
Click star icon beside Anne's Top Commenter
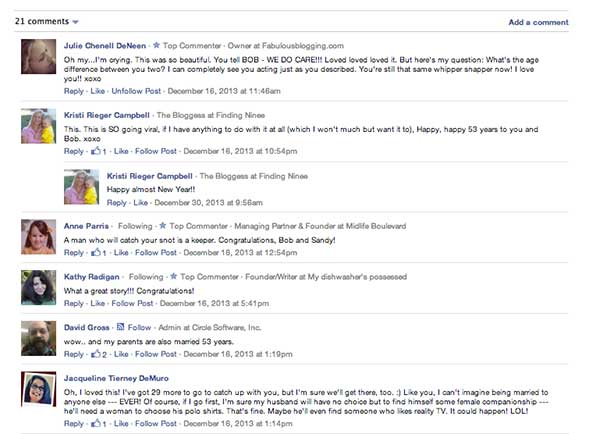click(163, 225)
